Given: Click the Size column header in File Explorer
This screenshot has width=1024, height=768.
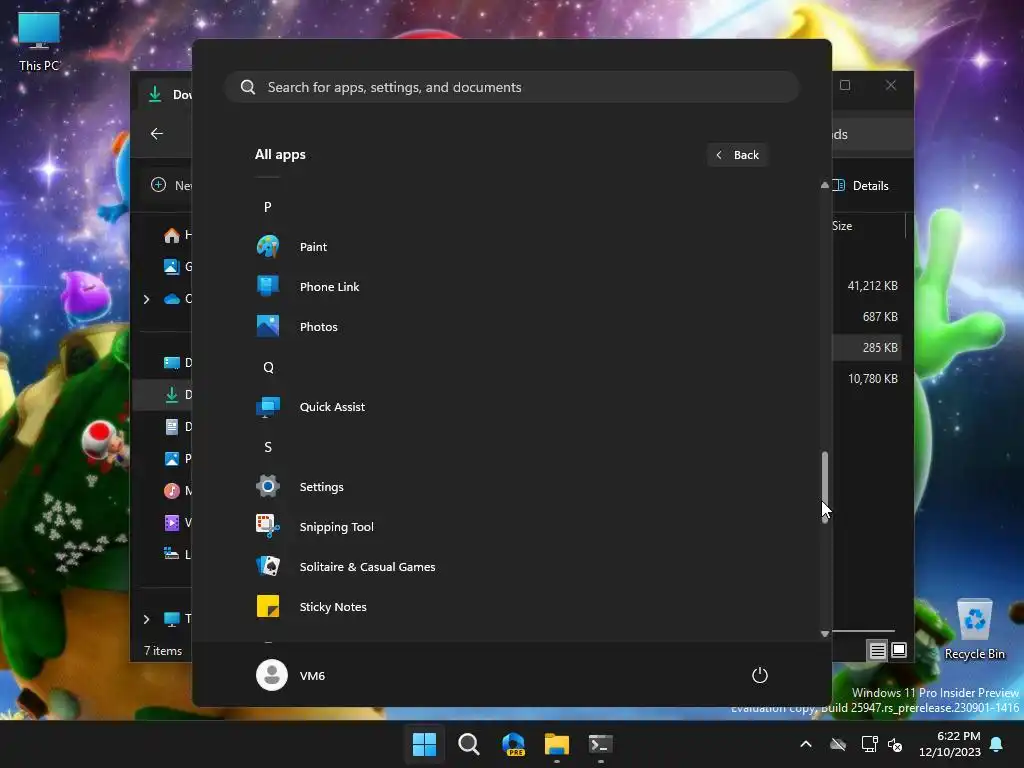Looking at the screenshot, I should pos(869,226).
